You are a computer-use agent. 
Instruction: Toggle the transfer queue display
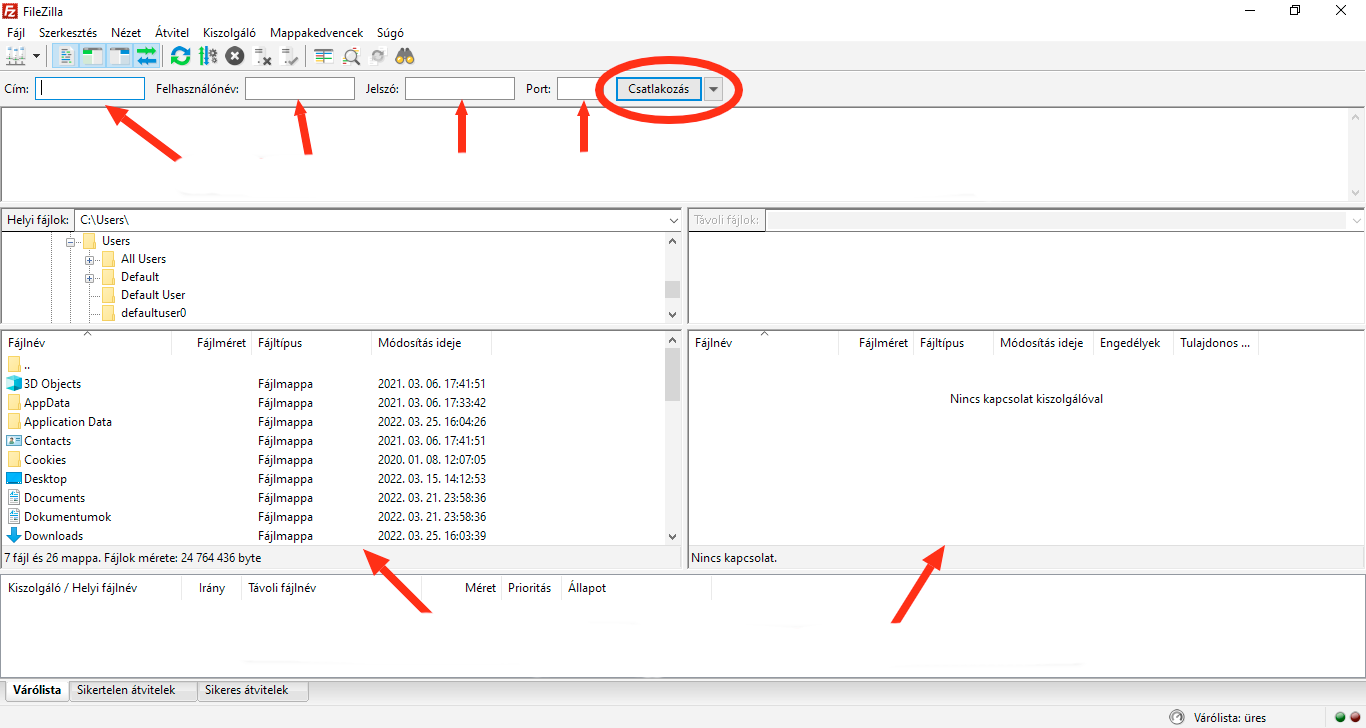pyautogui.click(x=146, y=56)
